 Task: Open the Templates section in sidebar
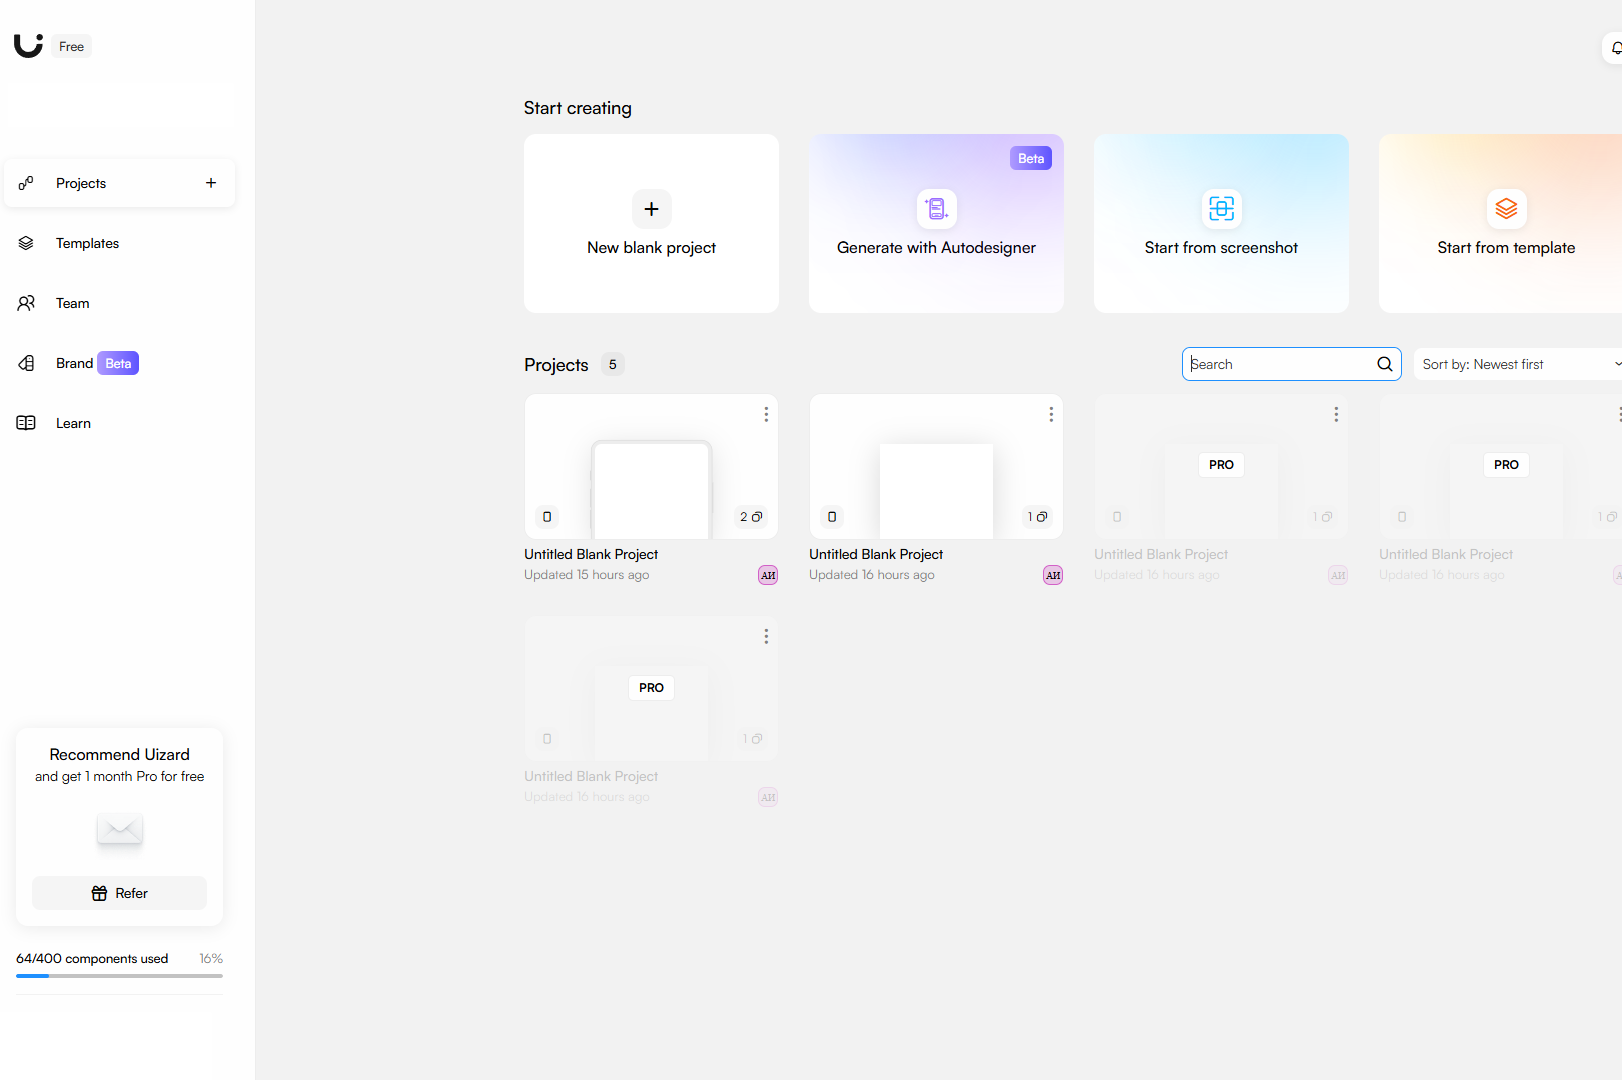click(x=87, y=243)
